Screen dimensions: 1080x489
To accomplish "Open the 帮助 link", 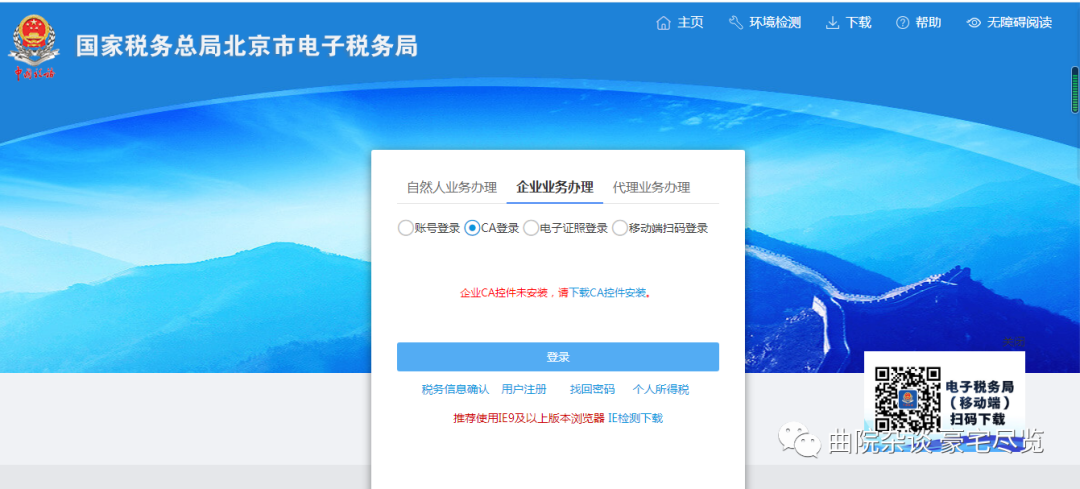I will [928, 23].
